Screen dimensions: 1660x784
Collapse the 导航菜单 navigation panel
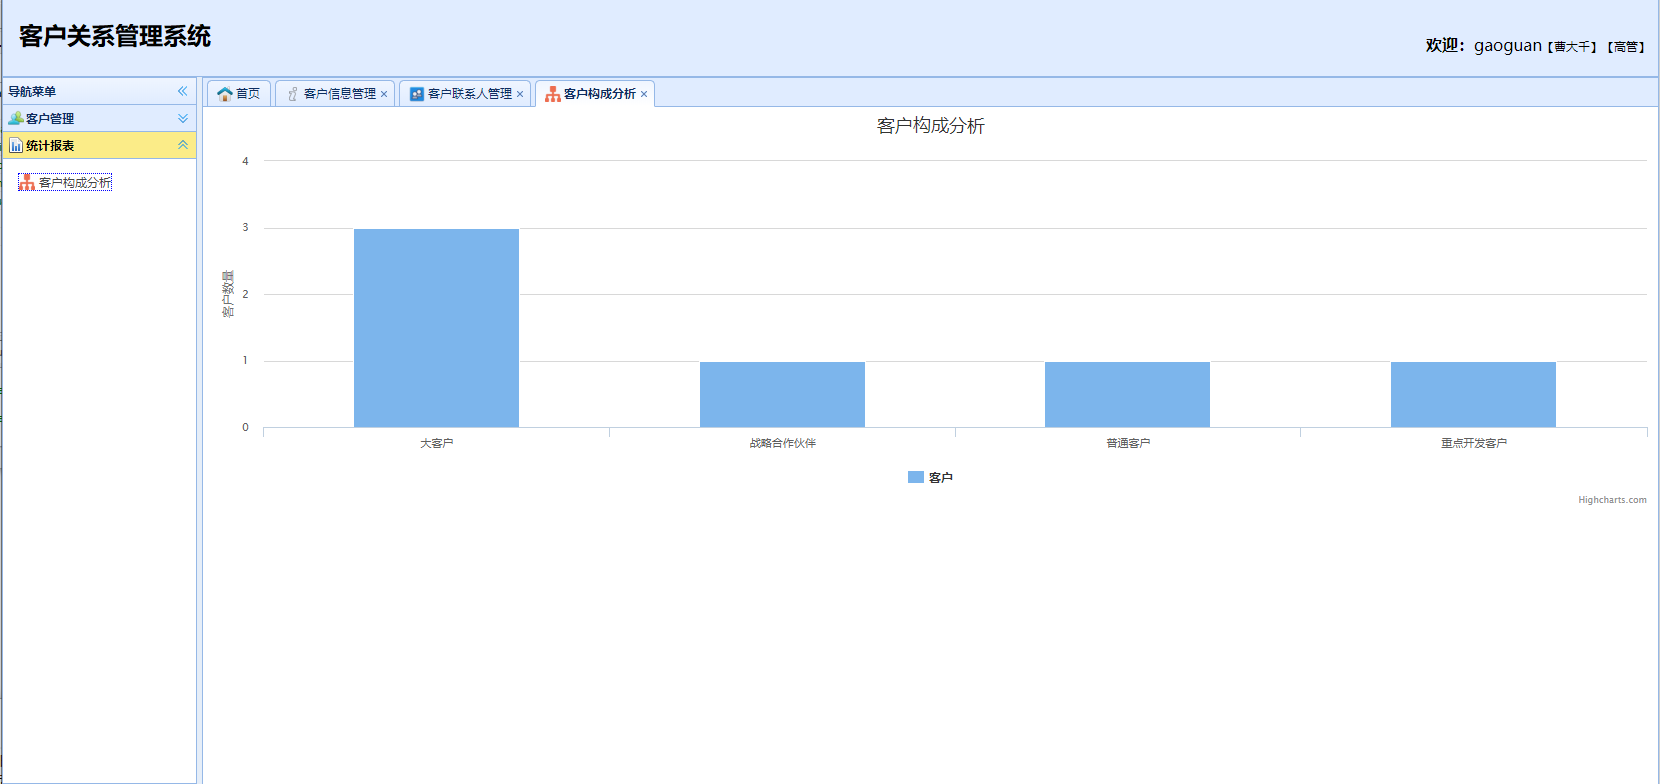183,91
